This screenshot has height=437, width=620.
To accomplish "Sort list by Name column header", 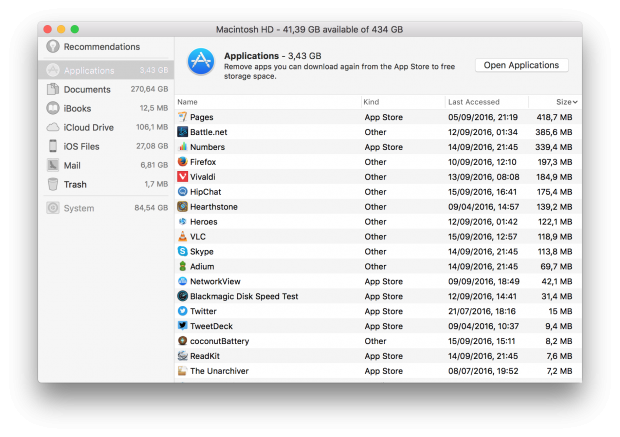I will [x=187, y=102].
